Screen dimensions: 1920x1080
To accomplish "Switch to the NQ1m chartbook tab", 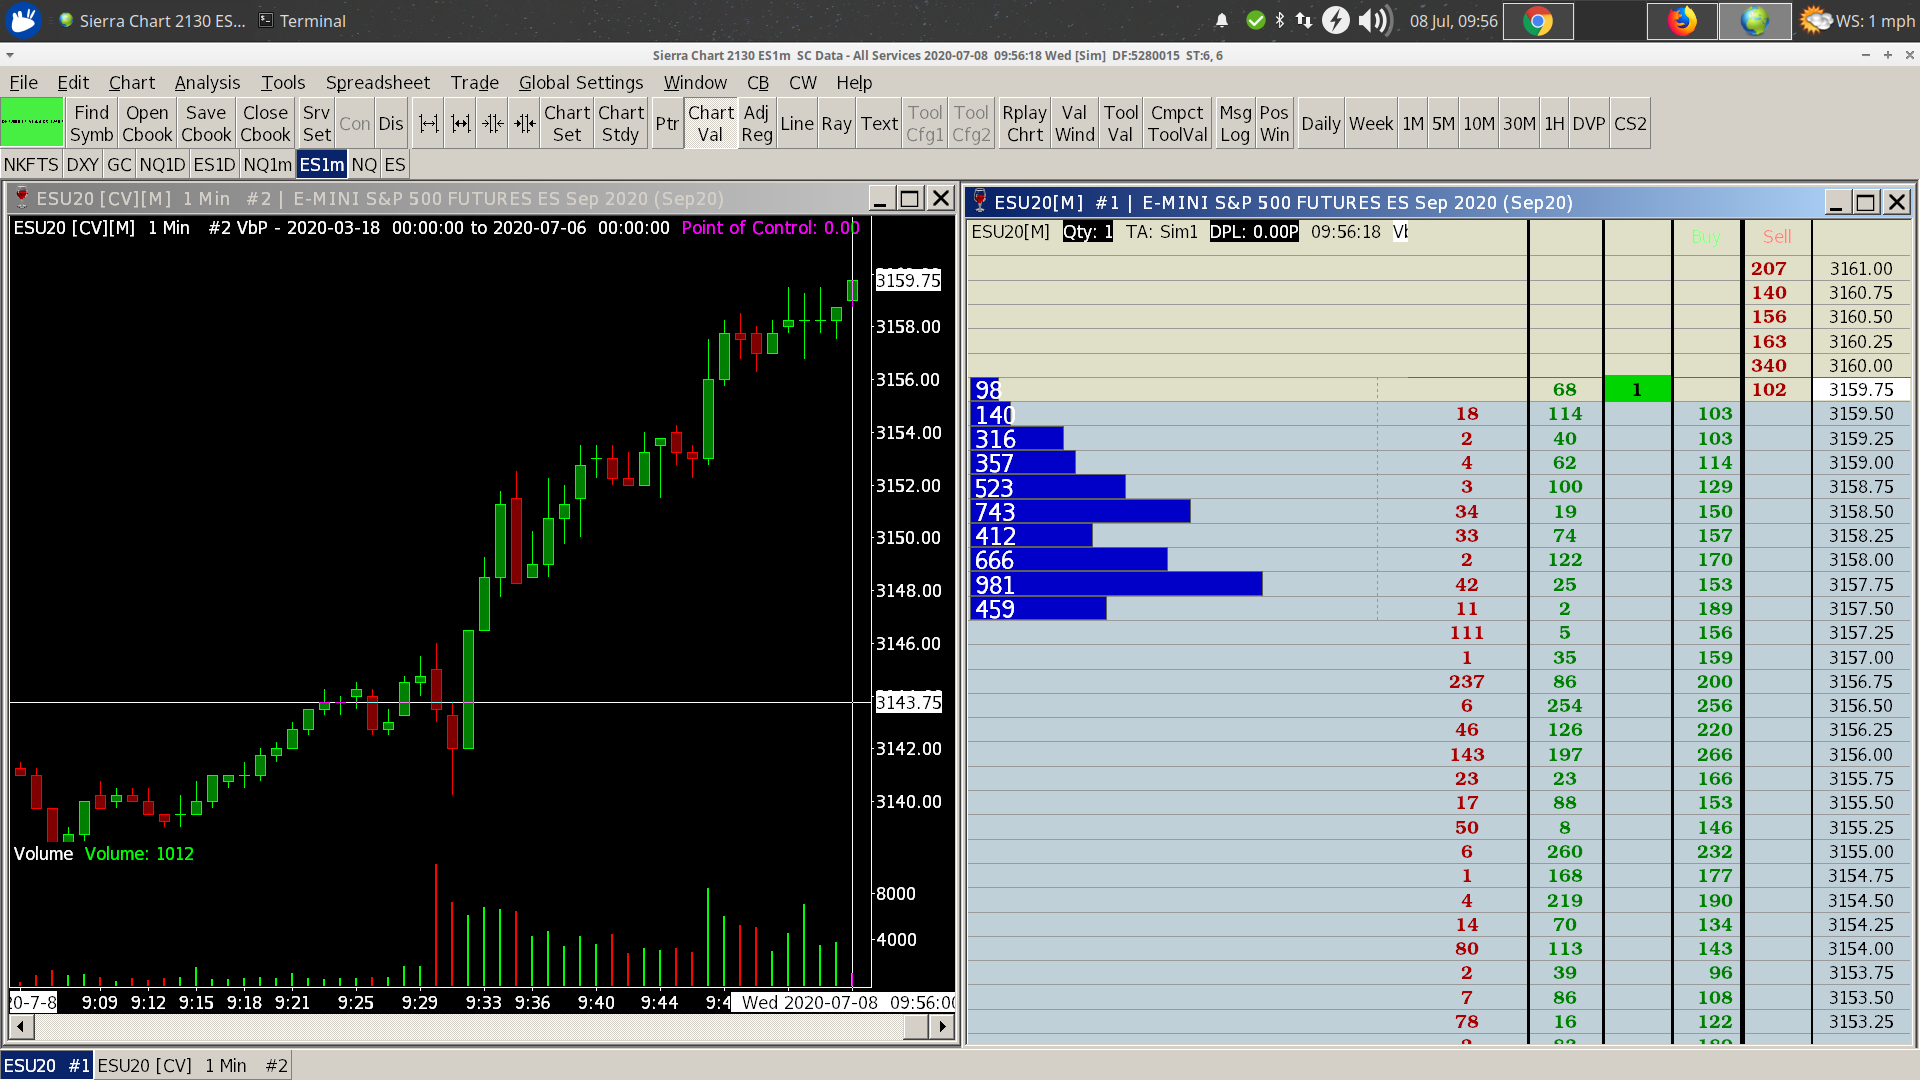I will click(267, 164).
